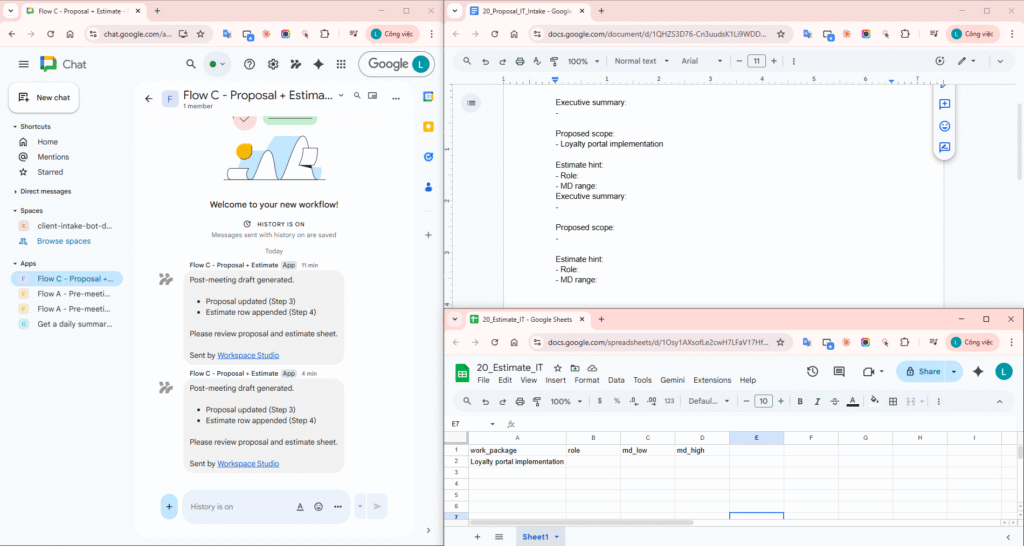The height and width of the screenshot is (546, 1024).
Task: Click the fill color bucket in Sheets
Action: tap(875, 401)
